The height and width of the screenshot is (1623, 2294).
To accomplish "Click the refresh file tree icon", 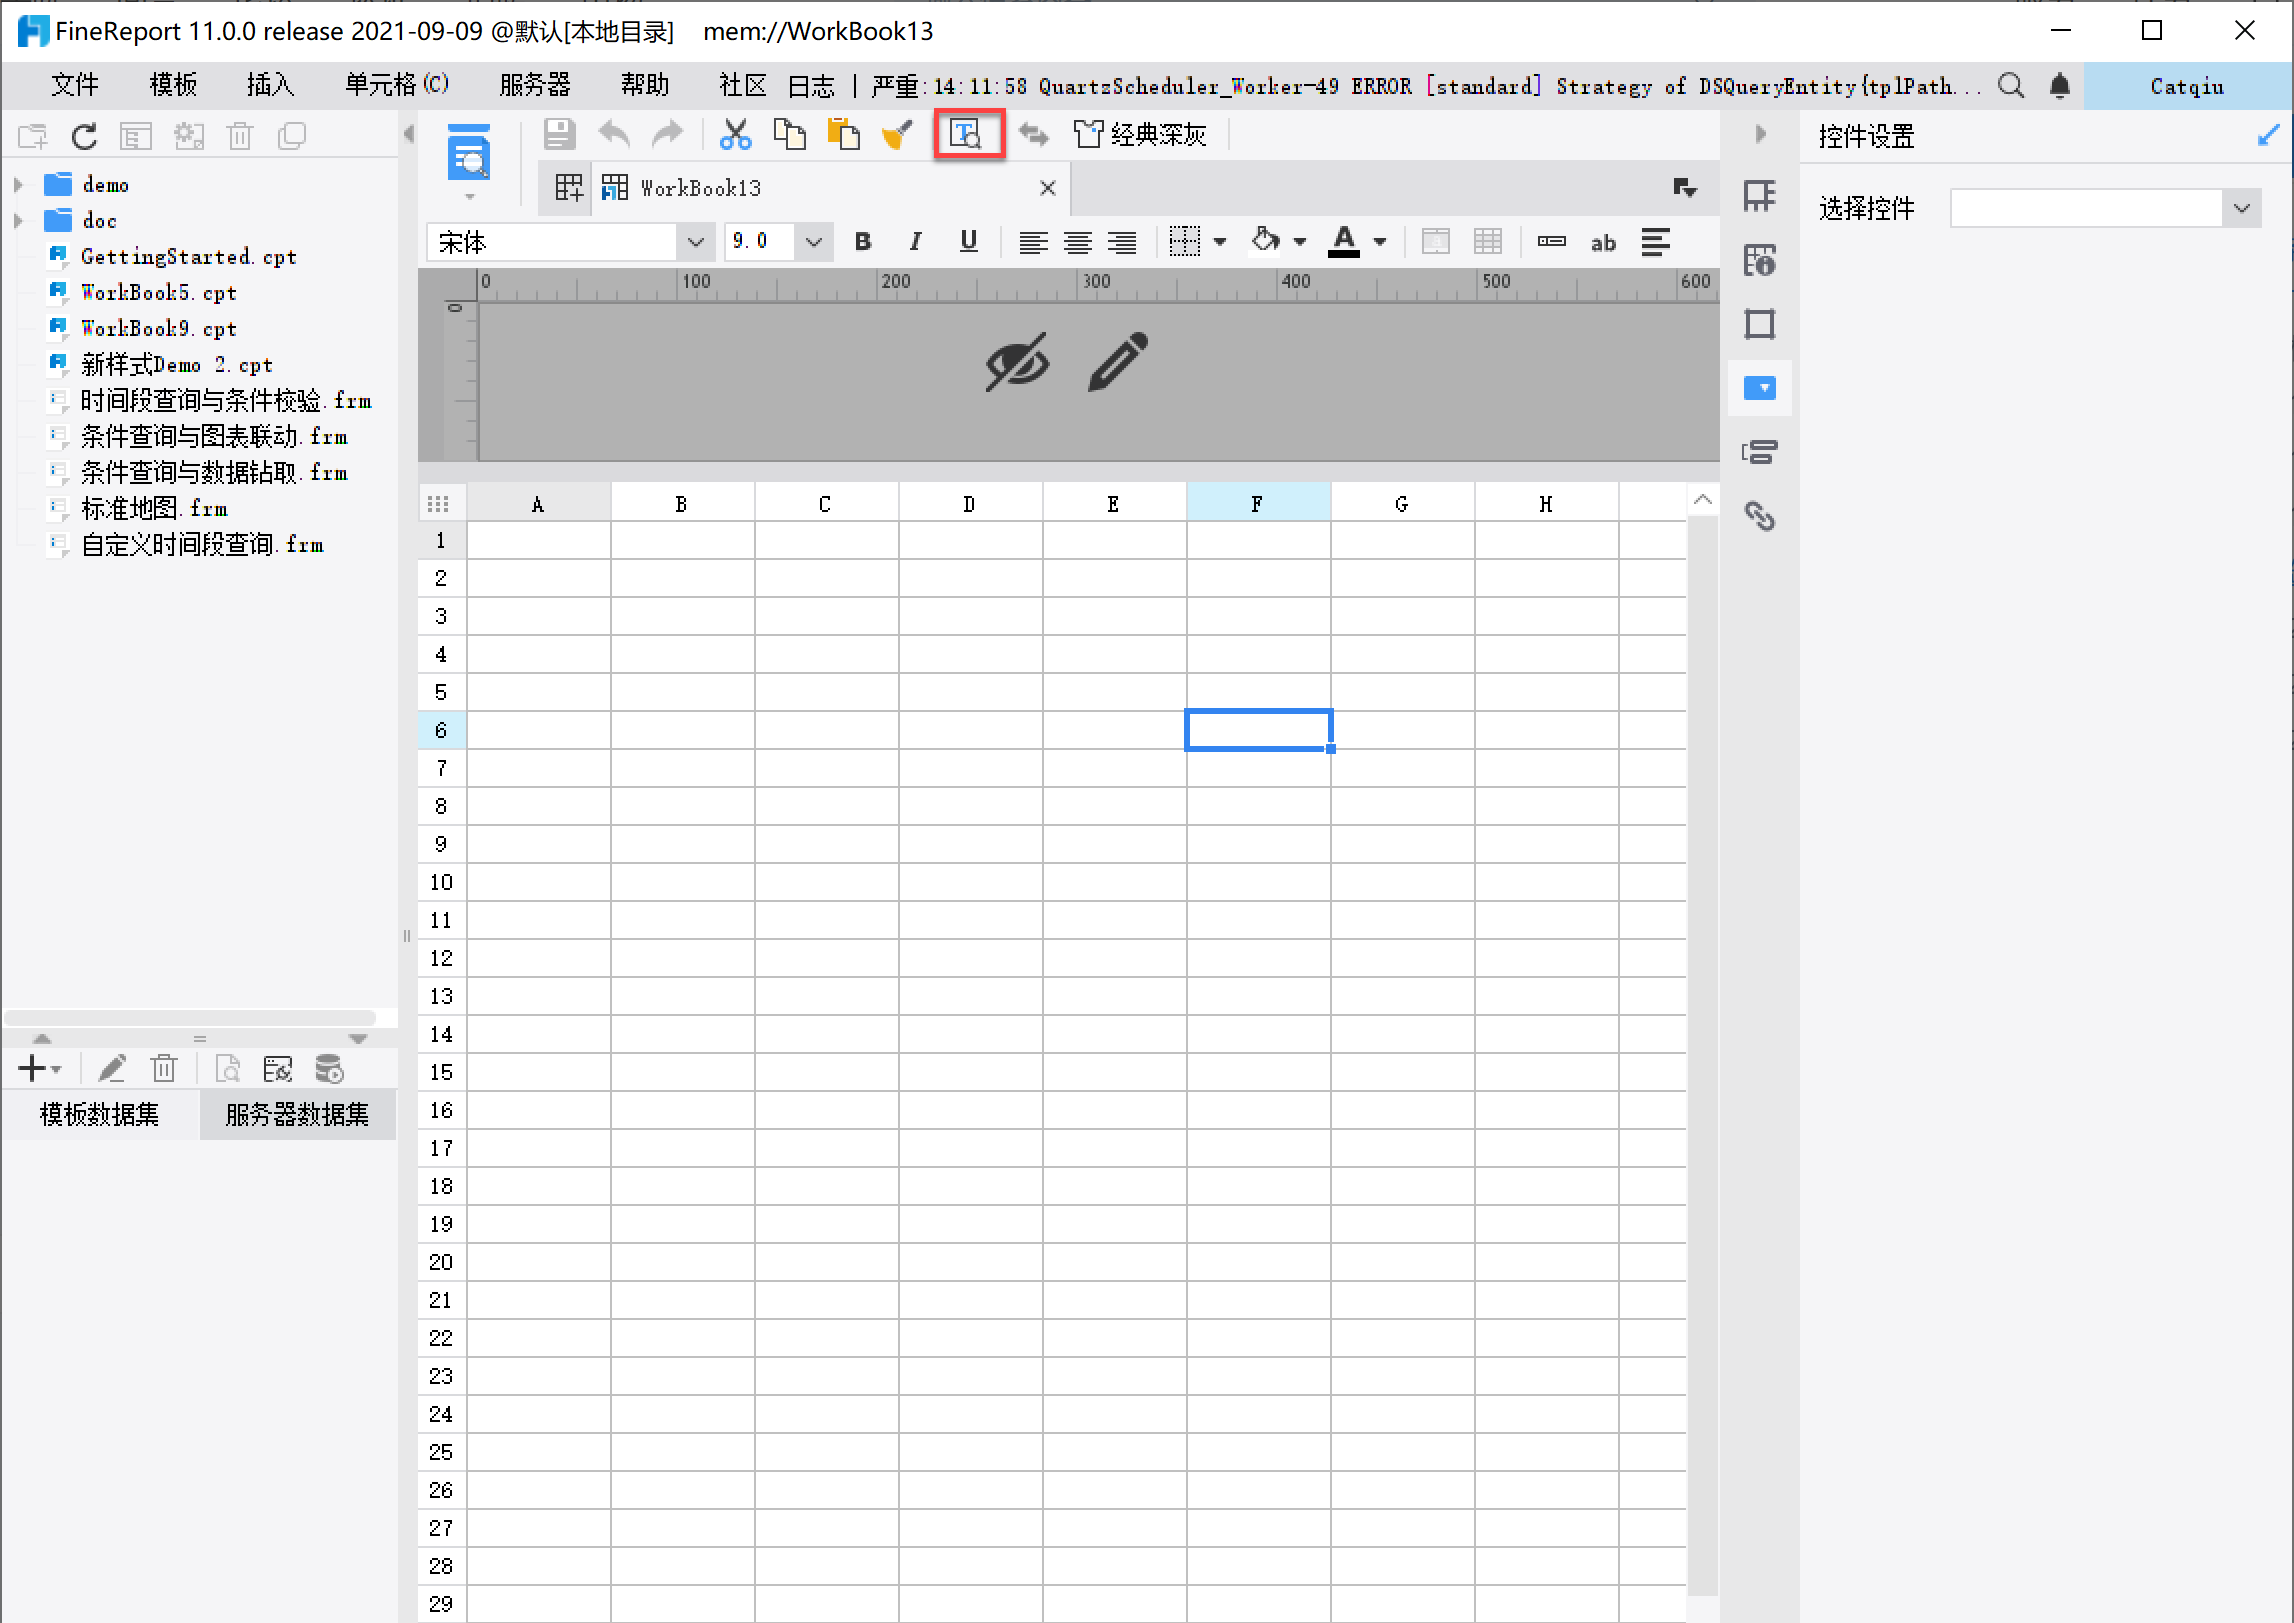I will click(x=84, y=136).
